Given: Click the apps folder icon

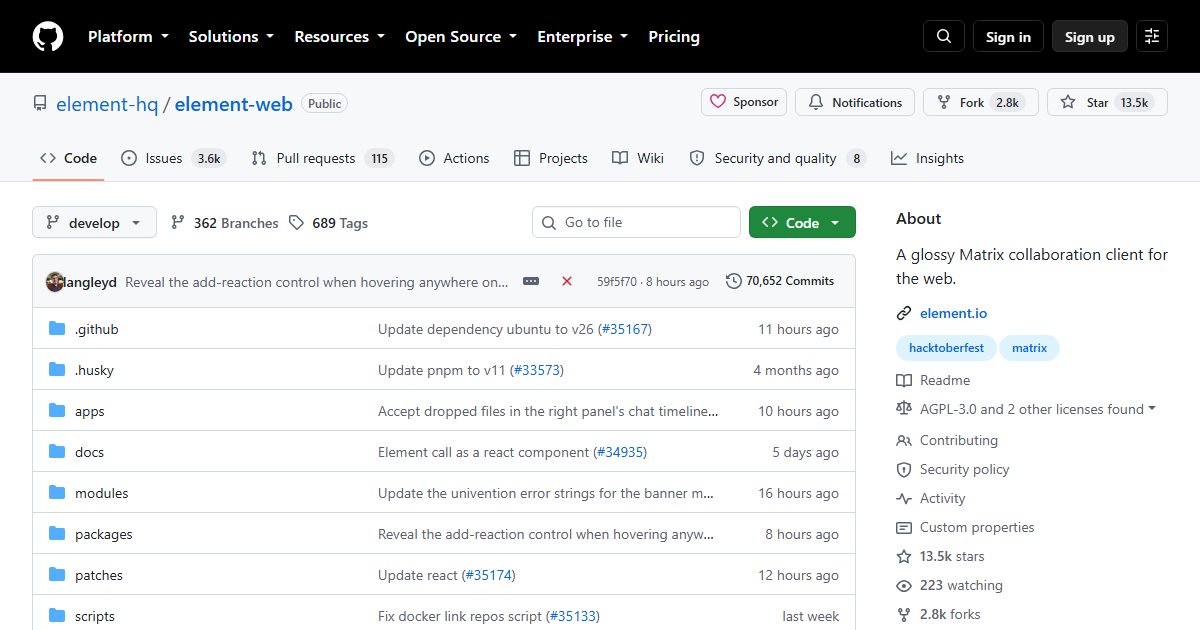Looking at the screenshot, I should [x=57, y=411].
